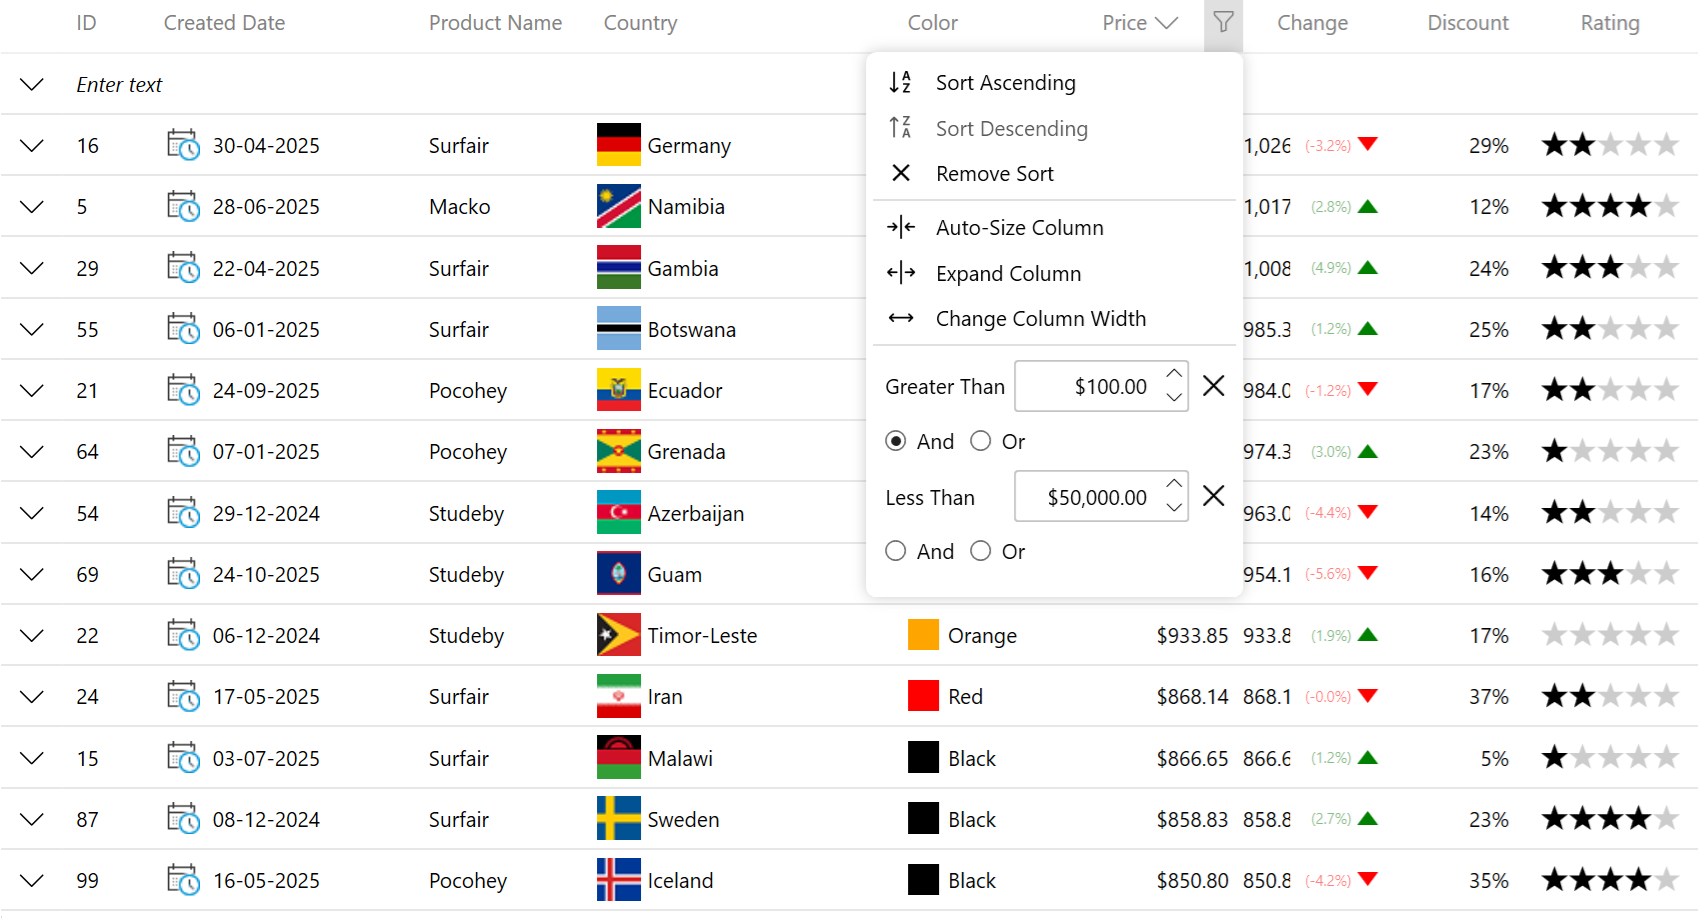Click the calendar icon beside 30-04-2025

(x=183, y=145)
